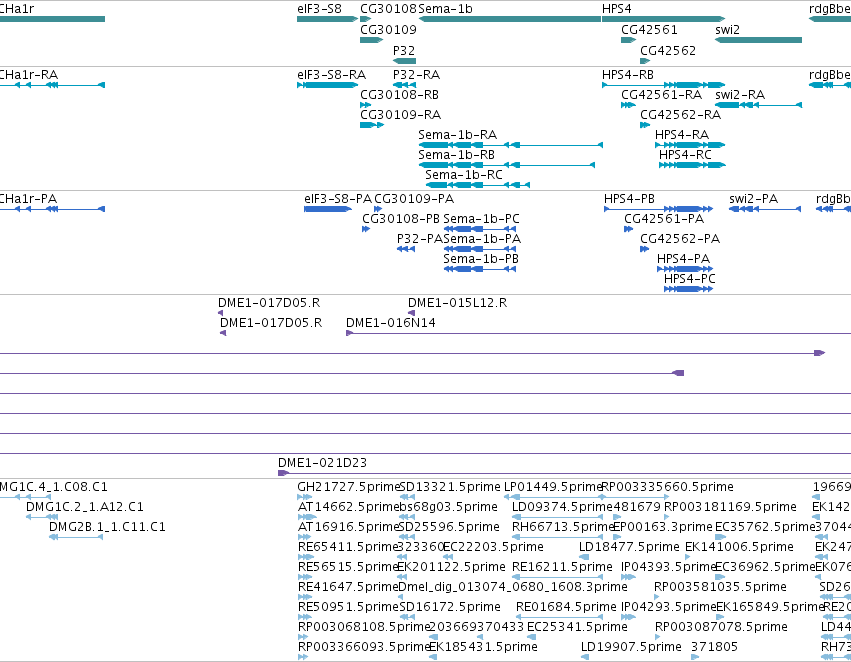Click the P32 gene label
This screenshot has width=851, height=662.
coord(404,50)
